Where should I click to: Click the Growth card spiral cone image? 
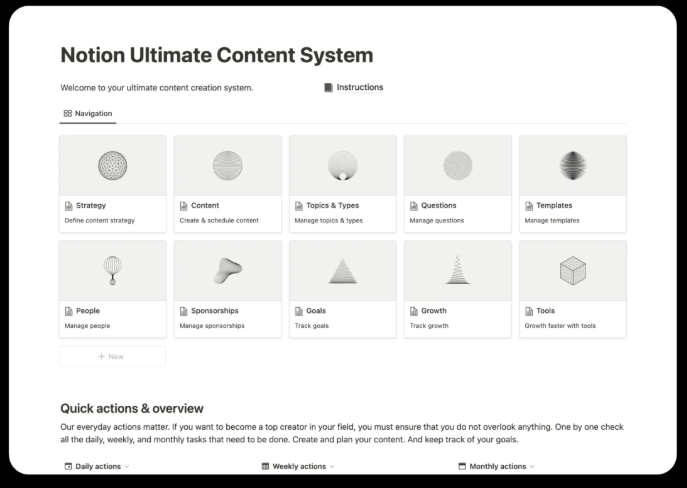458,270
